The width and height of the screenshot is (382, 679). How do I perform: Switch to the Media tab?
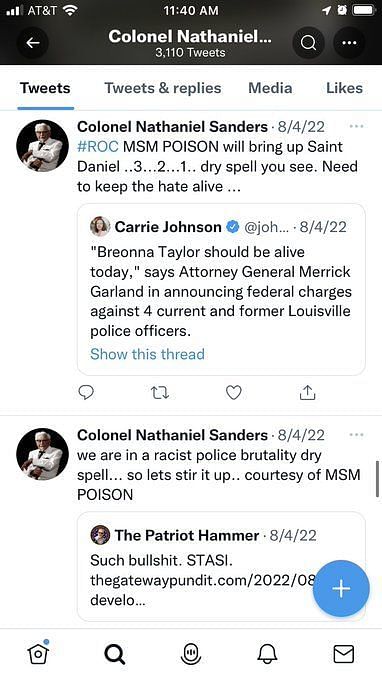click(270, 88)
